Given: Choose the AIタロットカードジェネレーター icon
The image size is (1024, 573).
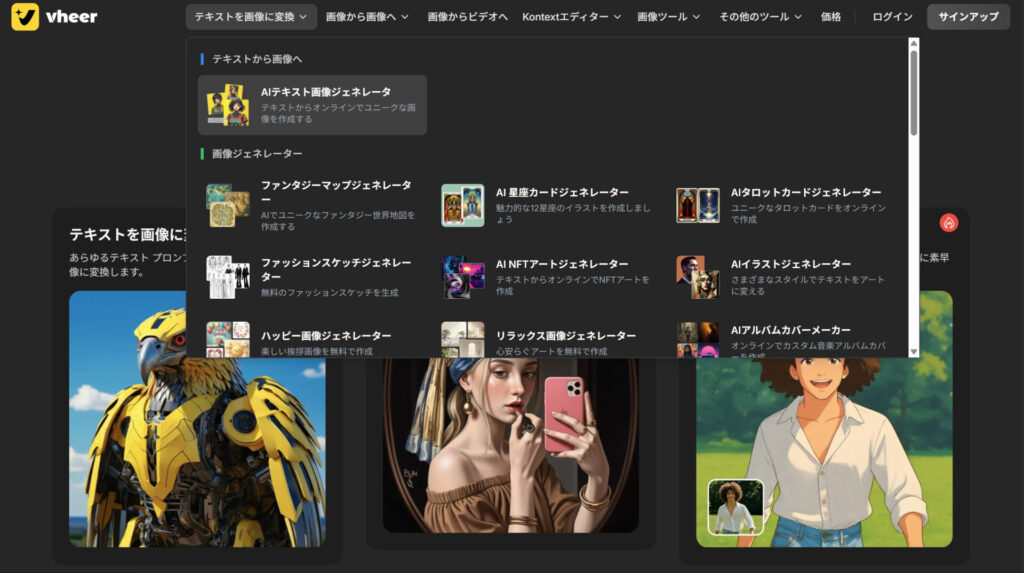Looking at the screenshot, I should click(697, 205).
